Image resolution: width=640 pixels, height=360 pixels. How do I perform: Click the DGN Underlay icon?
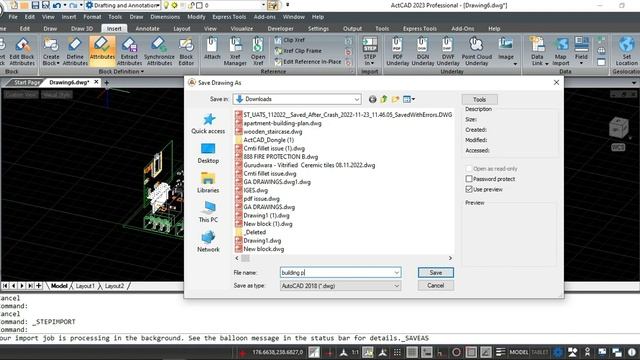[x=423, y=51]
